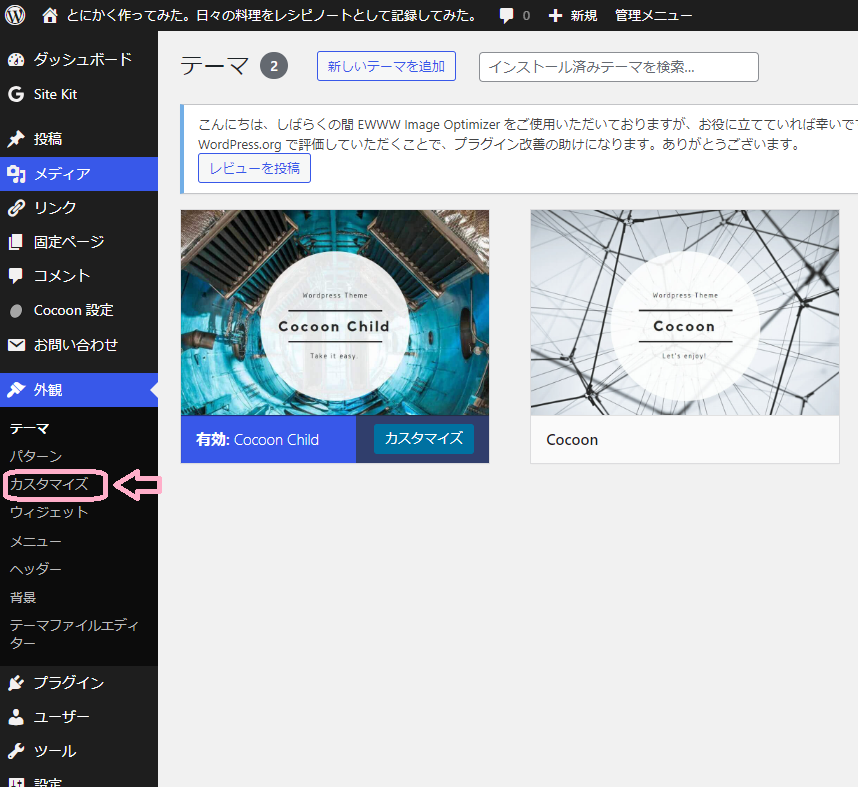The image size is (858, 787).
Task: Click the Cocoon Child theme screenshot
Action: (334, 312)
